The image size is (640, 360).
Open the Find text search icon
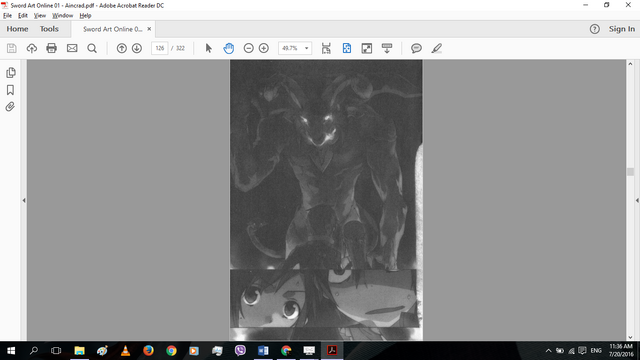click(x=92, y=48)
